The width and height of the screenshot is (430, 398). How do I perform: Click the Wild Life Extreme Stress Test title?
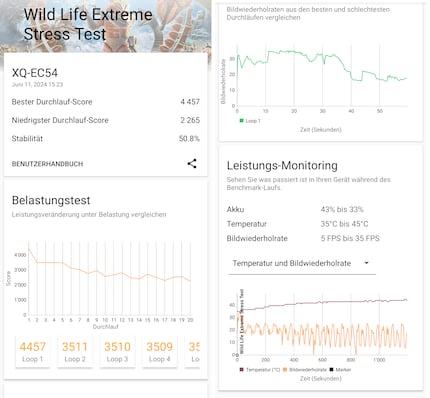pos(88,24)
